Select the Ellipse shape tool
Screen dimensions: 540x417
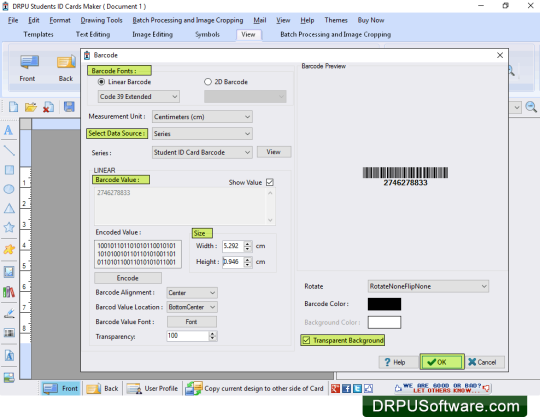(x=9, y=189)
